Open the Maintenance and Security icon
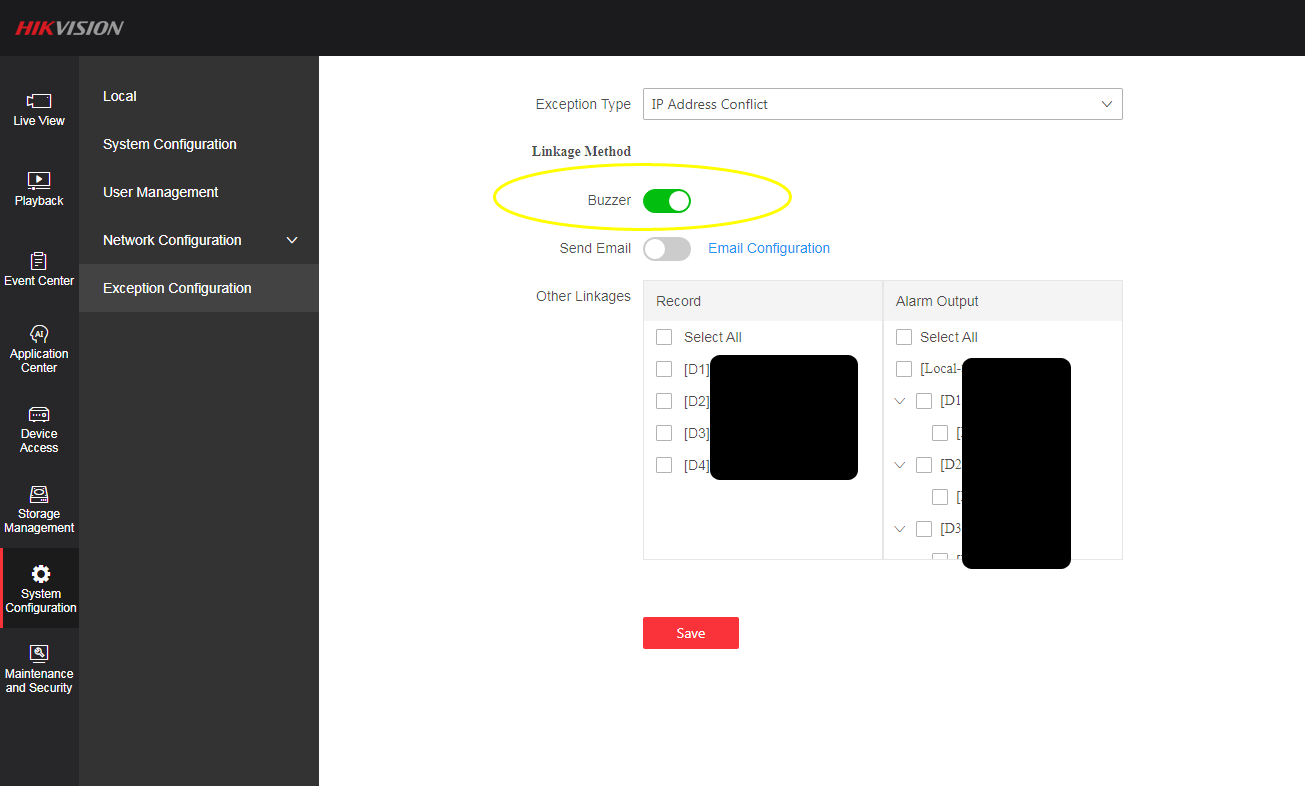The image size is (1305, 786). coord(39,654)
